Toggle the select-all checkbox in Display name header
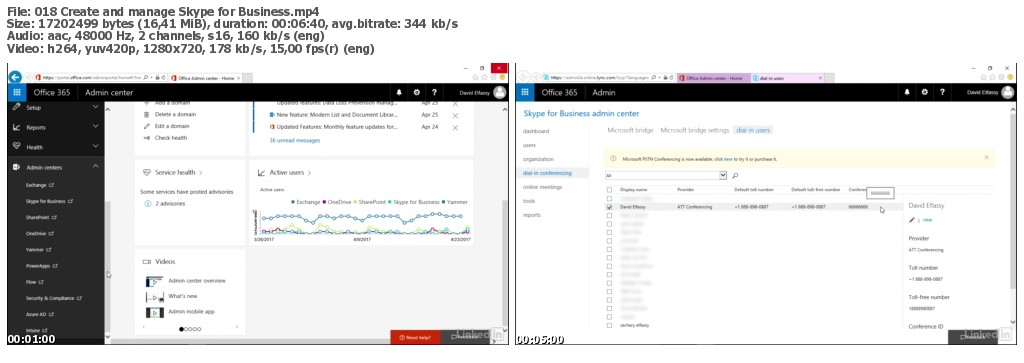Image resolution: width=1024 pixels, height=363 pixels. 609,189
